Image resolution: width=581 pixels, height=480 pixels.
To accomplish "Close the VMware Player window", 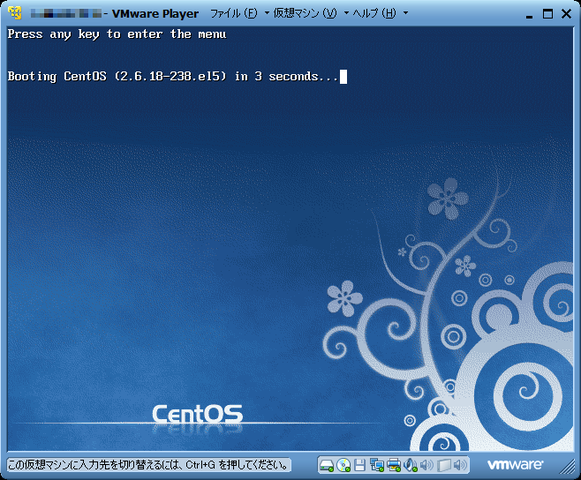I will click(x=566, y=14).
